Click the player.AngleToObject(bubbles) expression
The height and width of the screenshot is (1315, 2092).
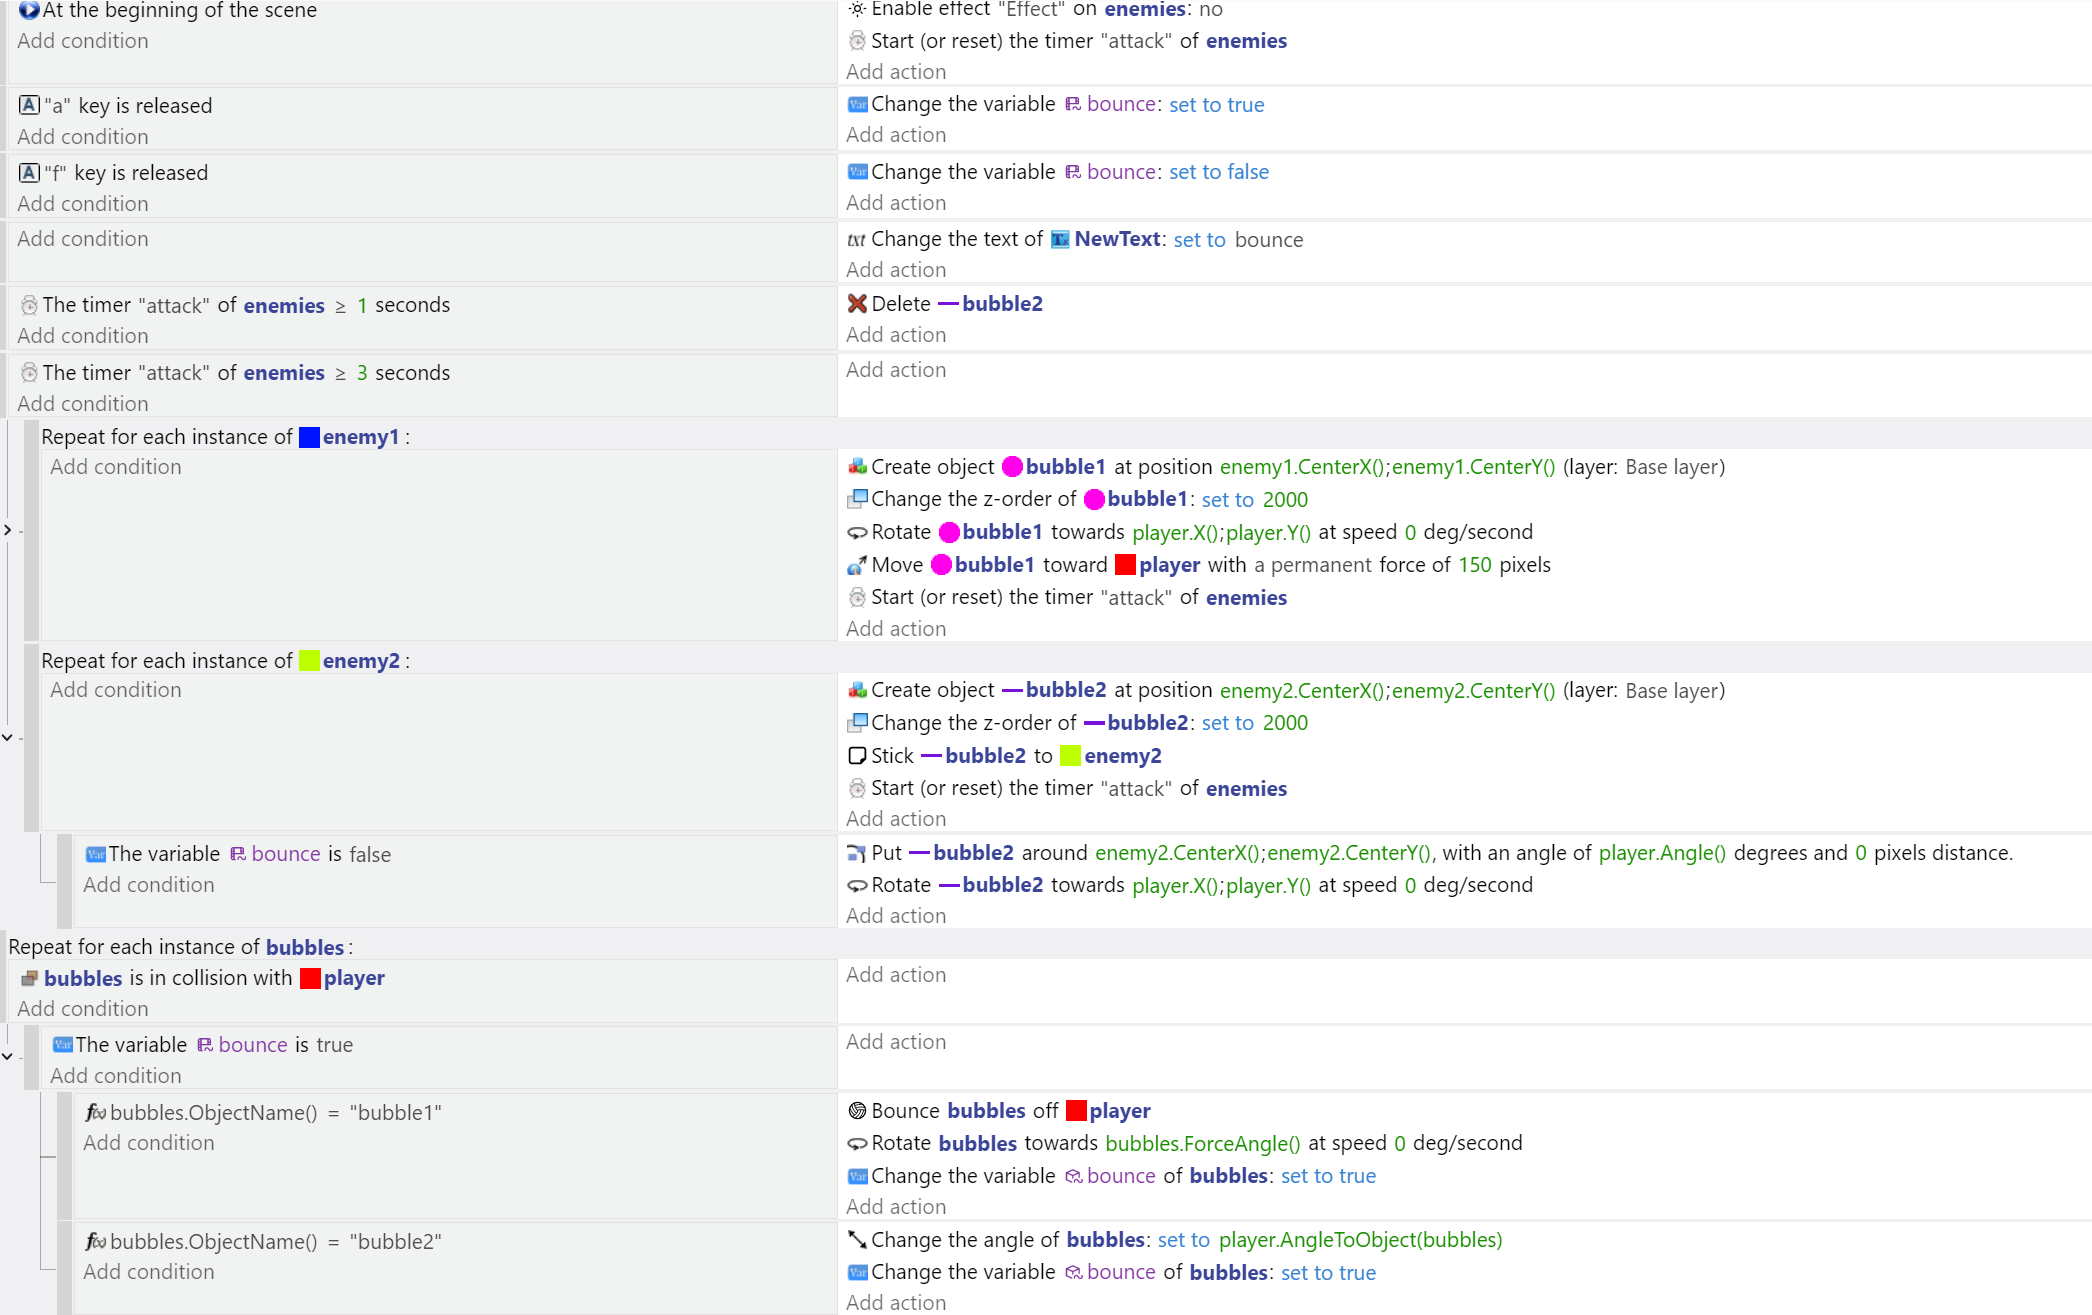coord(1360,1240)
